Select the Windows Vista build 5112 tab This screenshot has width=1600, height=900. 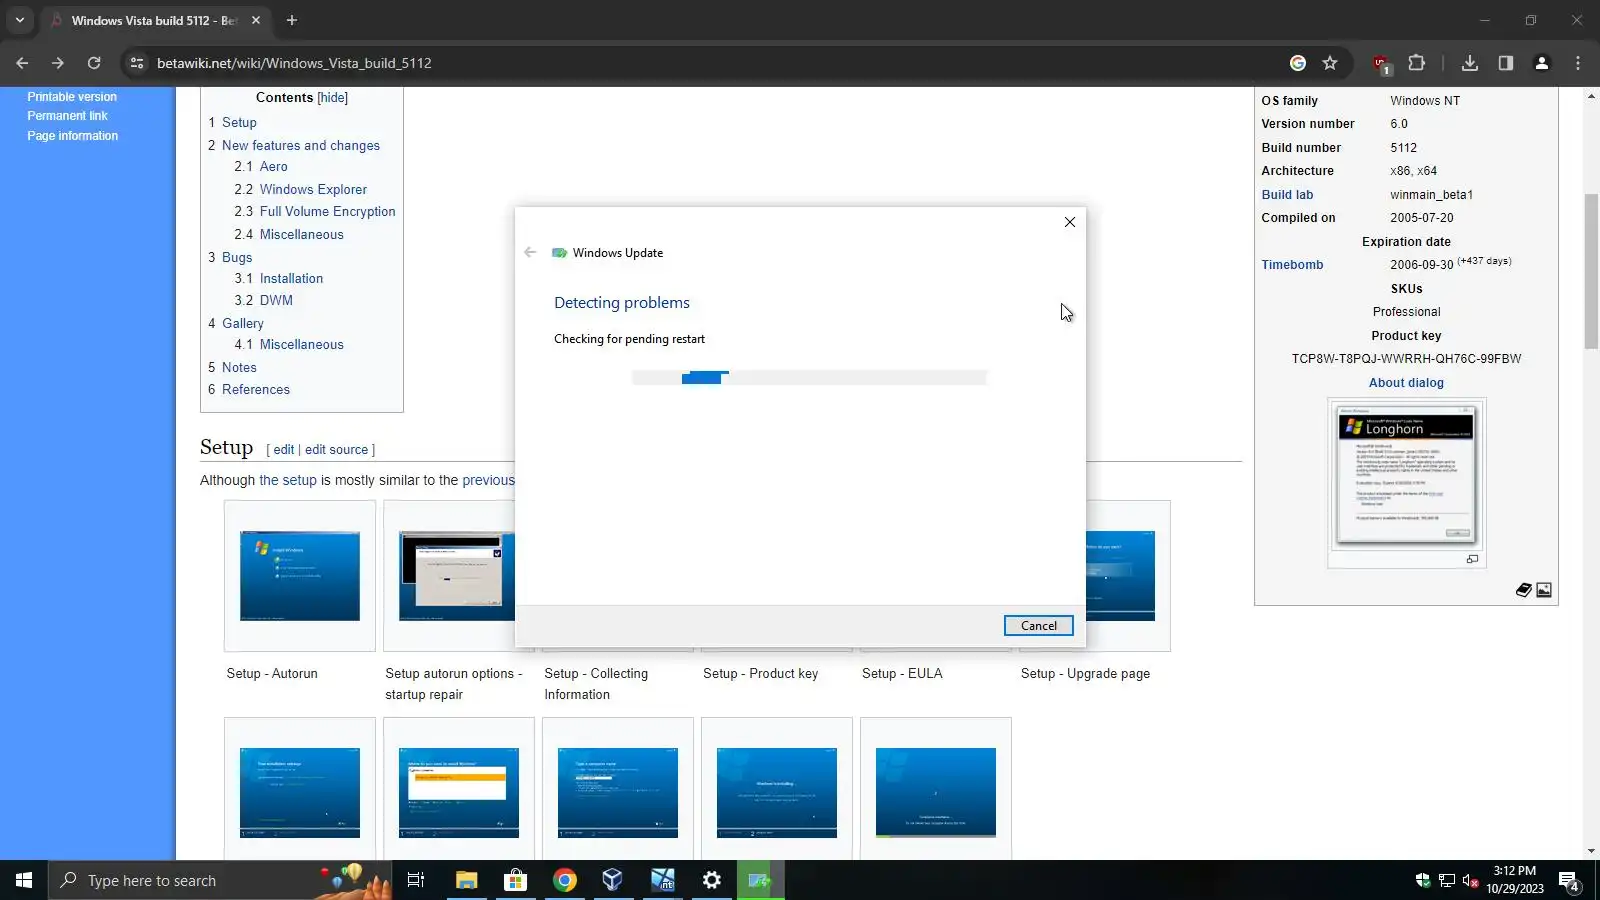coord(155,20)
